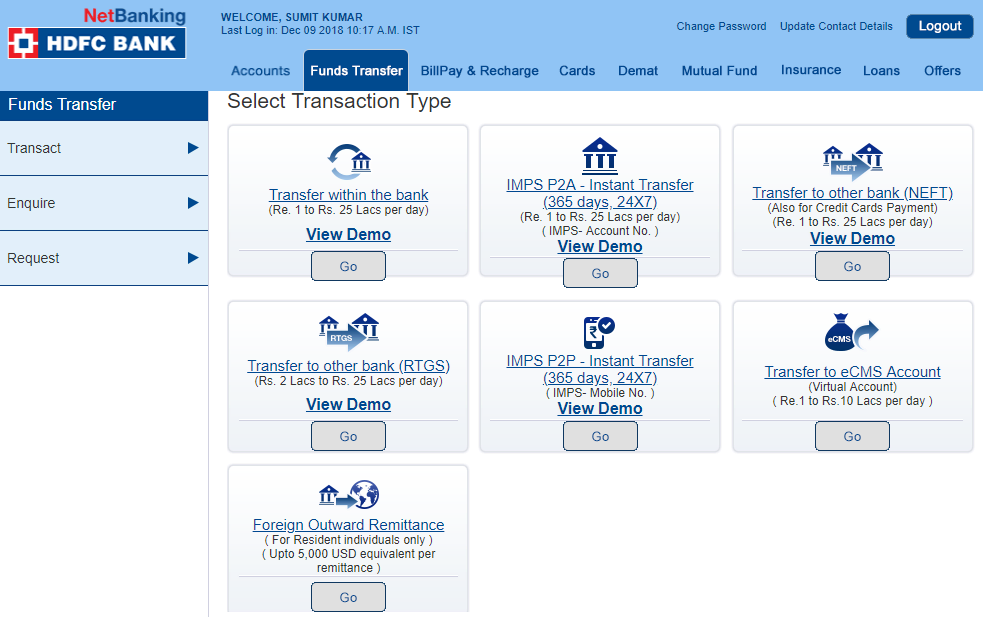The width and height of the screenshot is (983, 617).
Task: Click Go under IMPS P2P transfer
Action: click(600, 436)
